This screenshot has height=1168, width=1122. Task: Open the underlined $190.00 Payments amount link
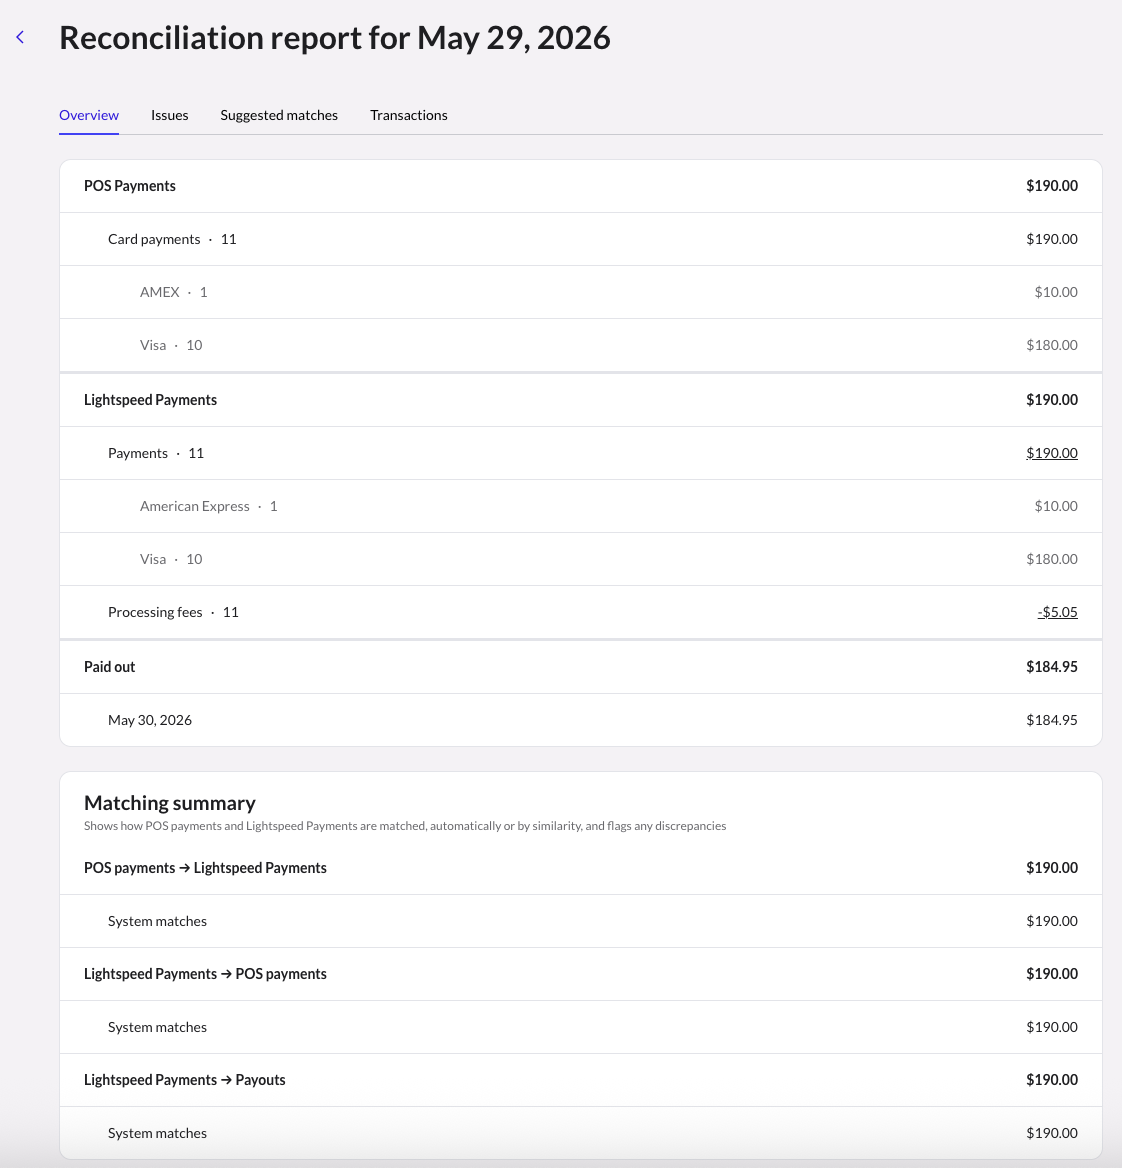coord(1051,453)
